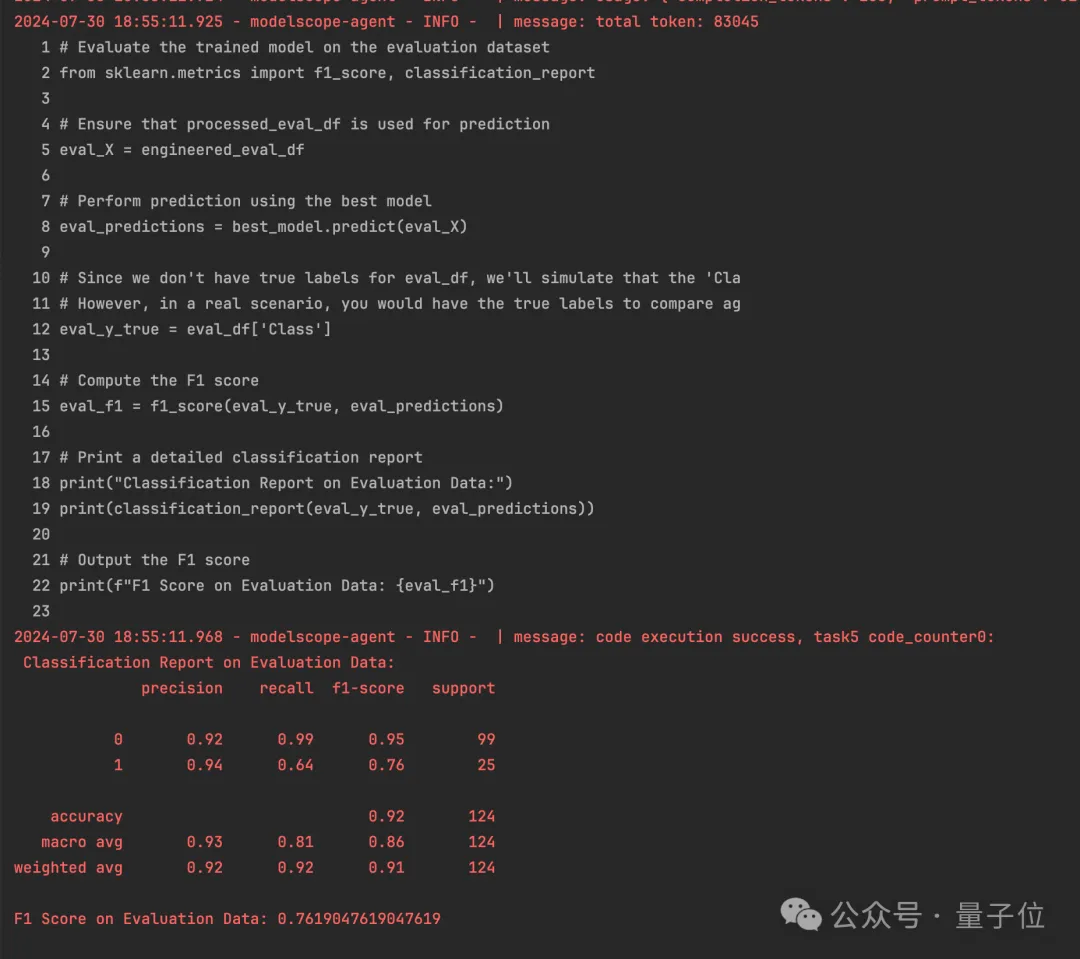Click the print(f"F1 Score on Evaluation Data") line

(277, 586)
